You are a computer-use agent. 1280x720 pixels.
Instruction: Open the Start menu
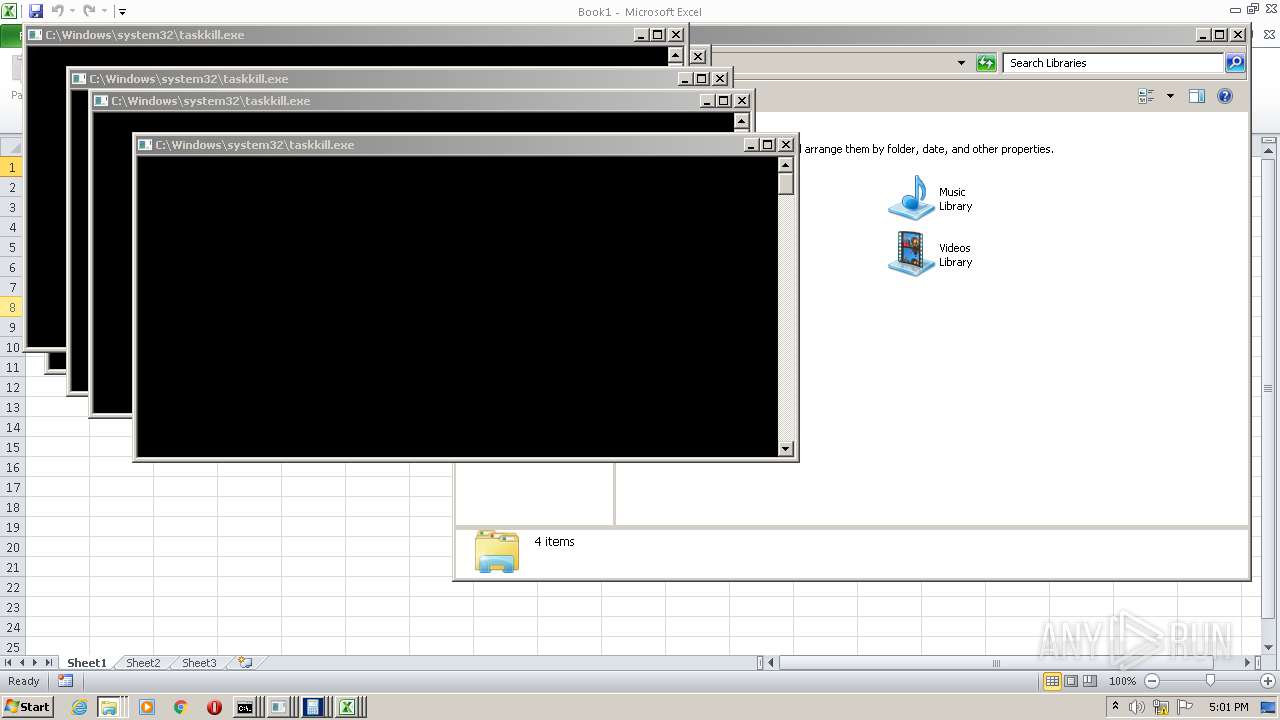[27, 707]
